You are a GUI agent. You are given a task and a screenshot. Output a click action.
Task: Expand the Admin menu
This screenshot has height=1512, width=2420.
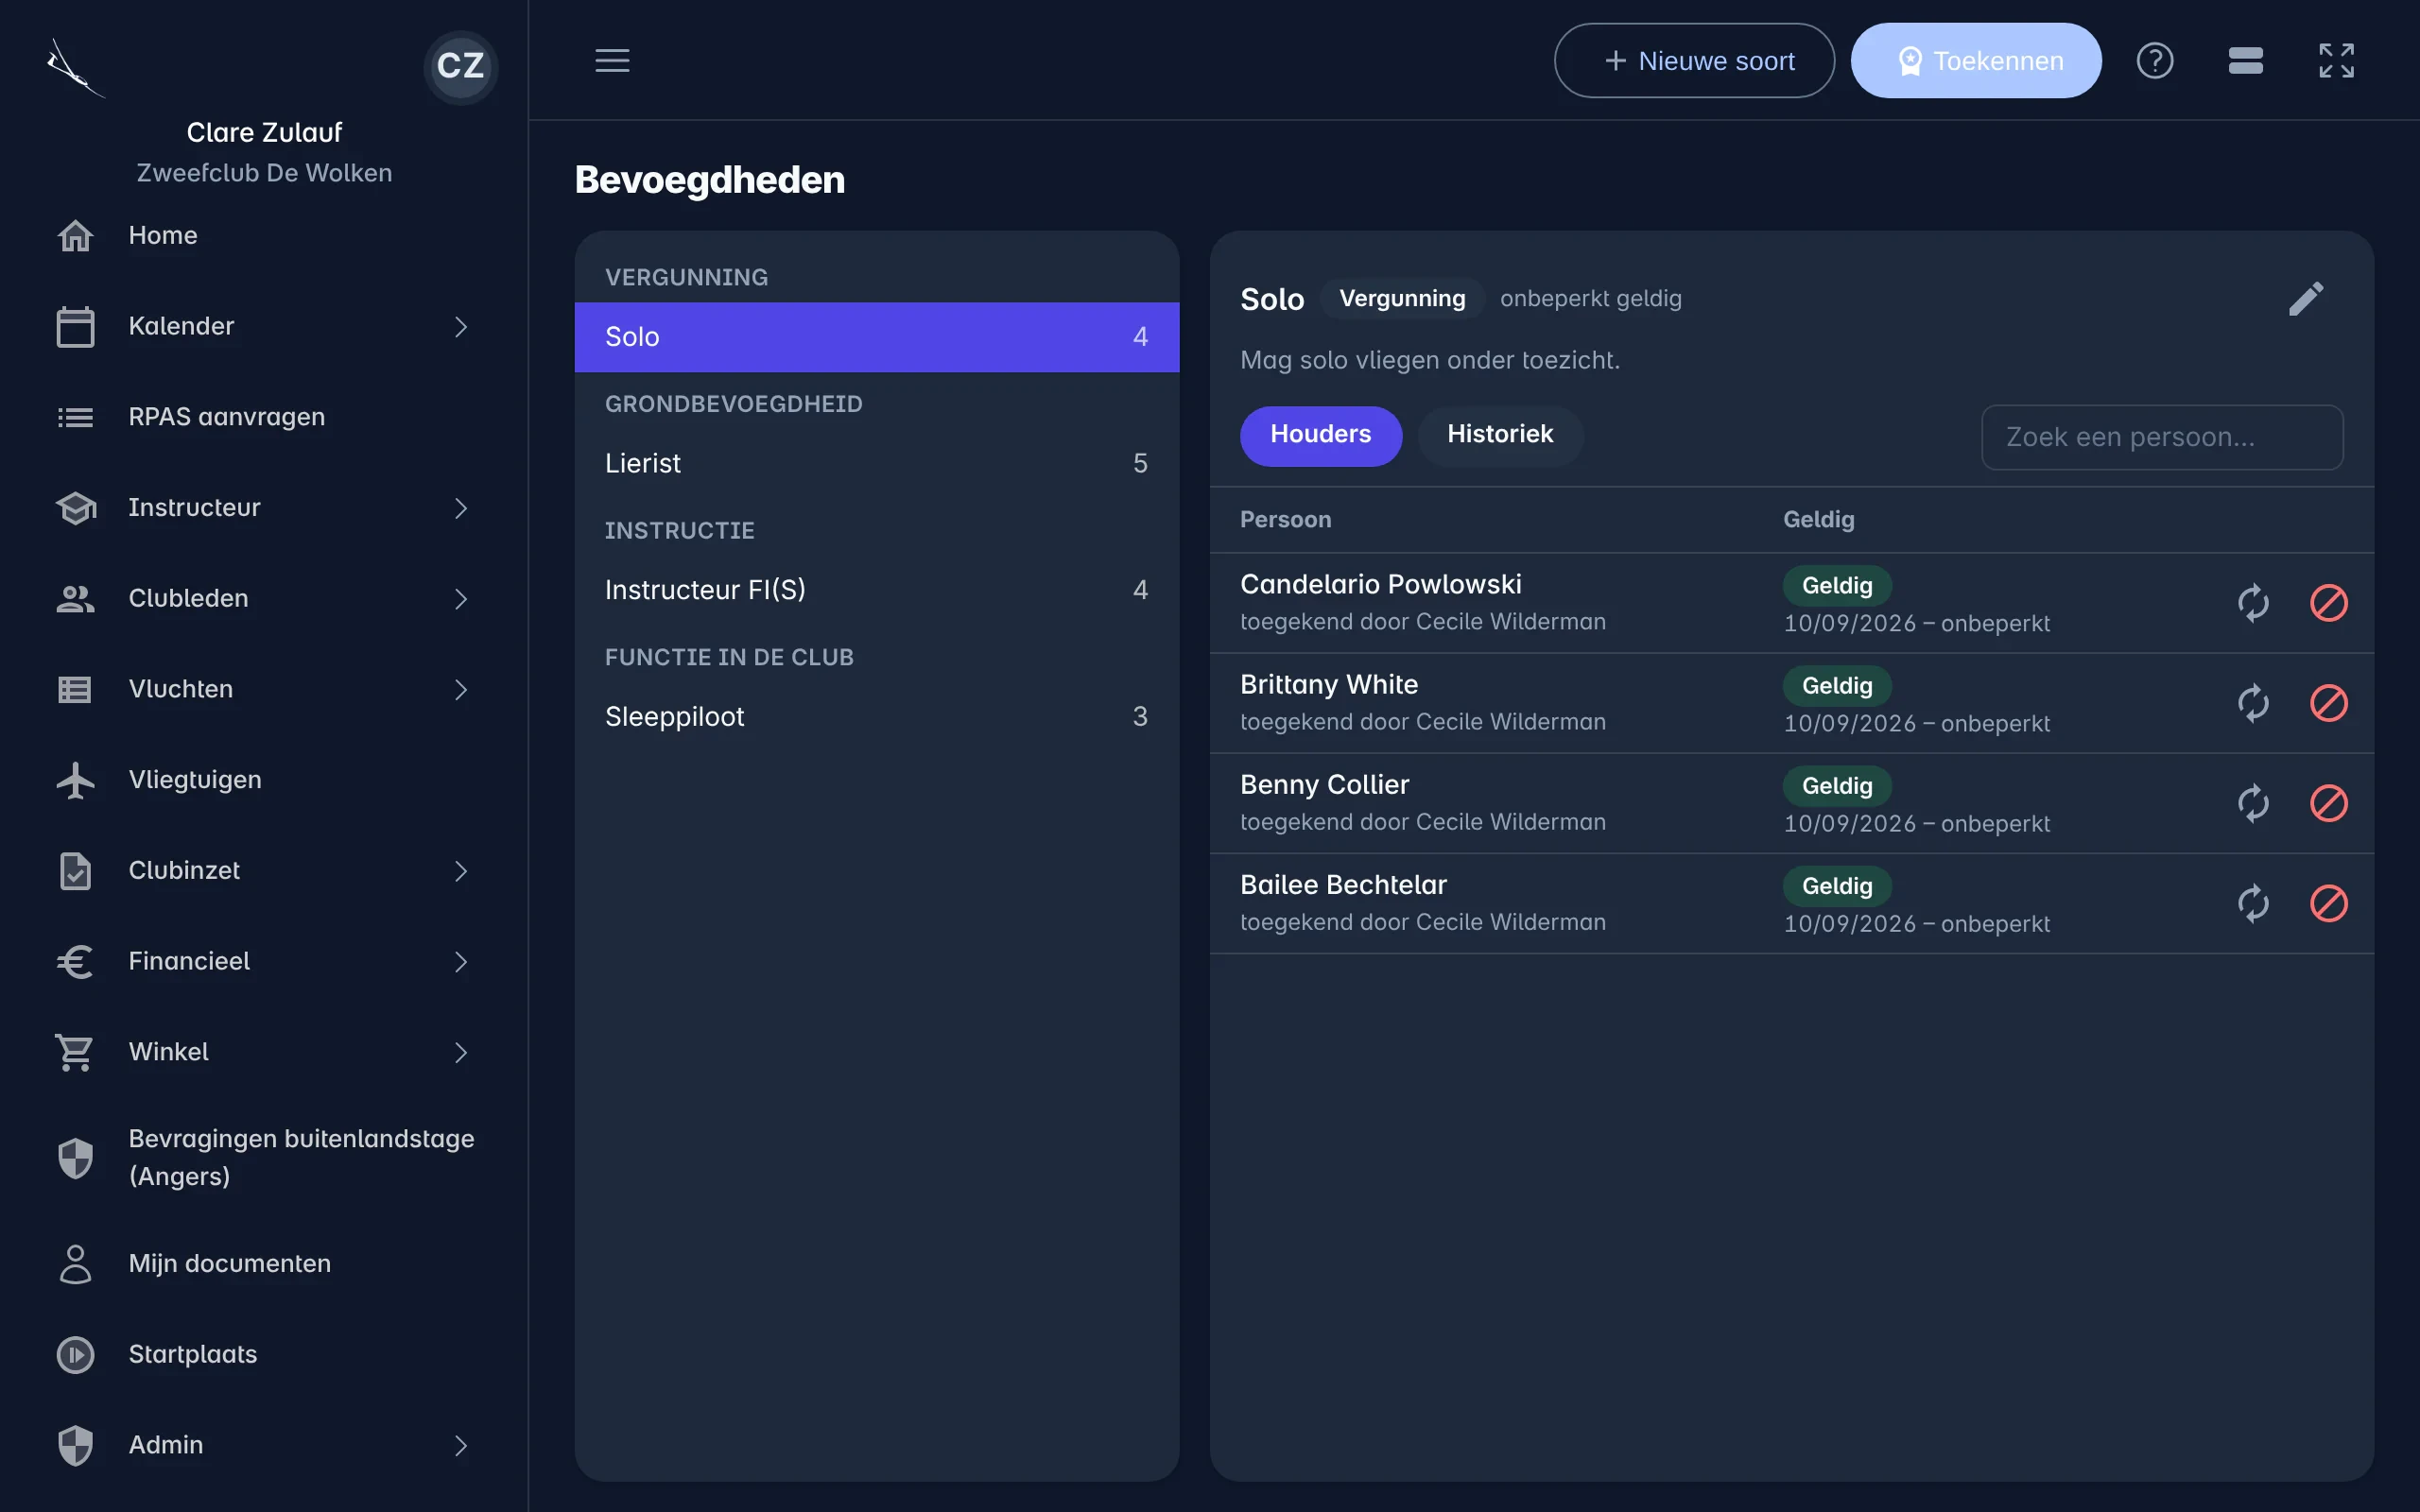[x=264, y=1445]
